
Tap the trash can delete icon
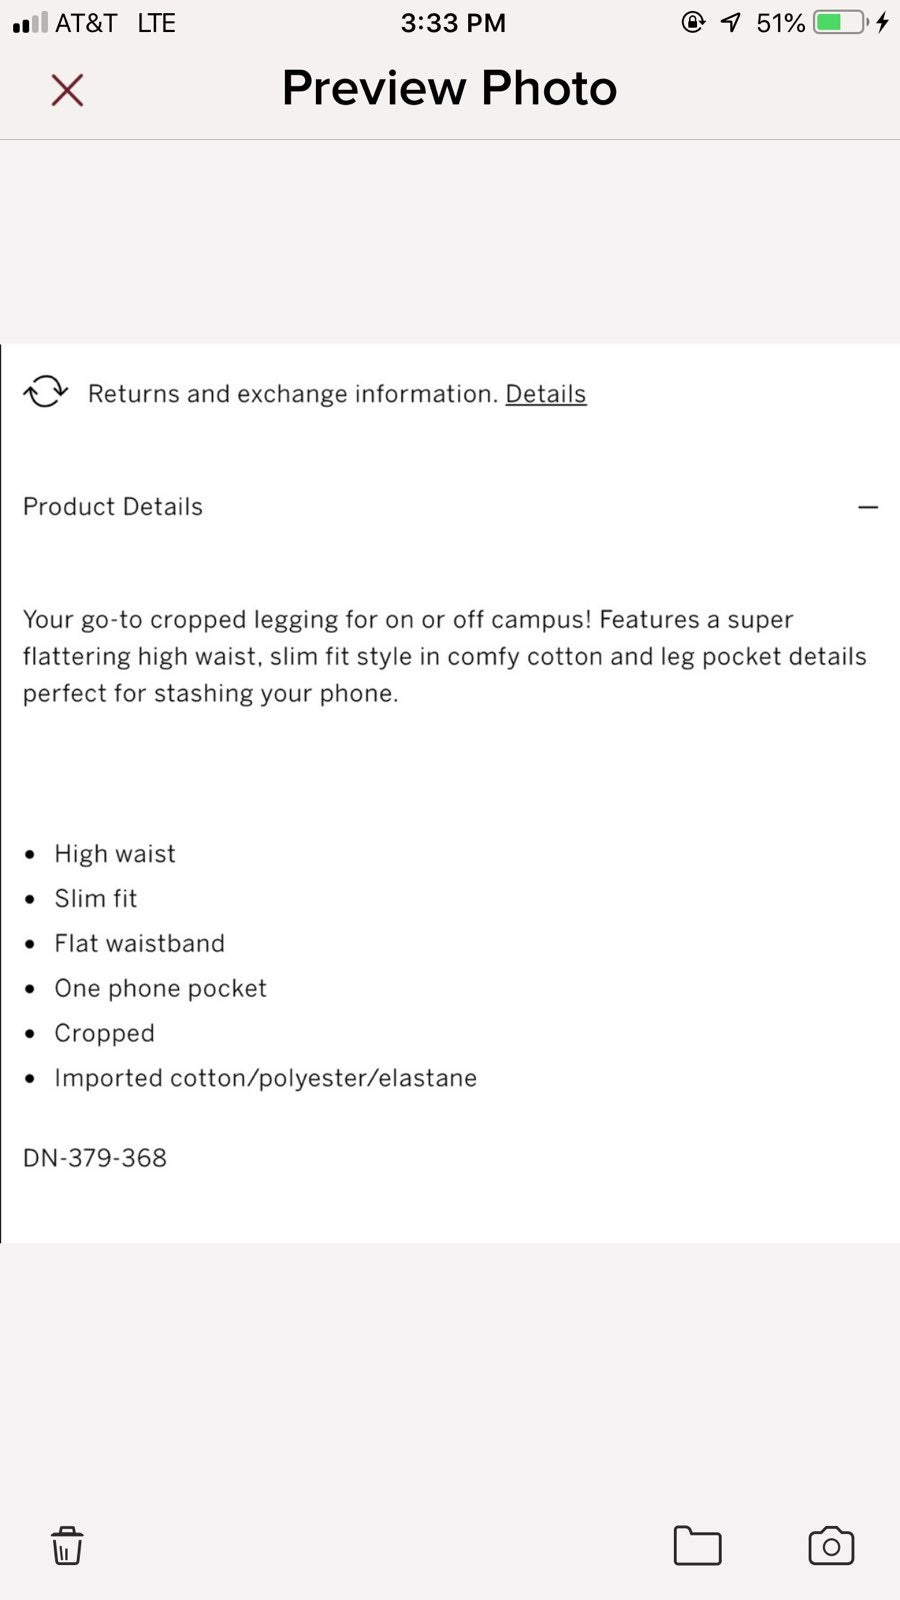coord(67,1545)
